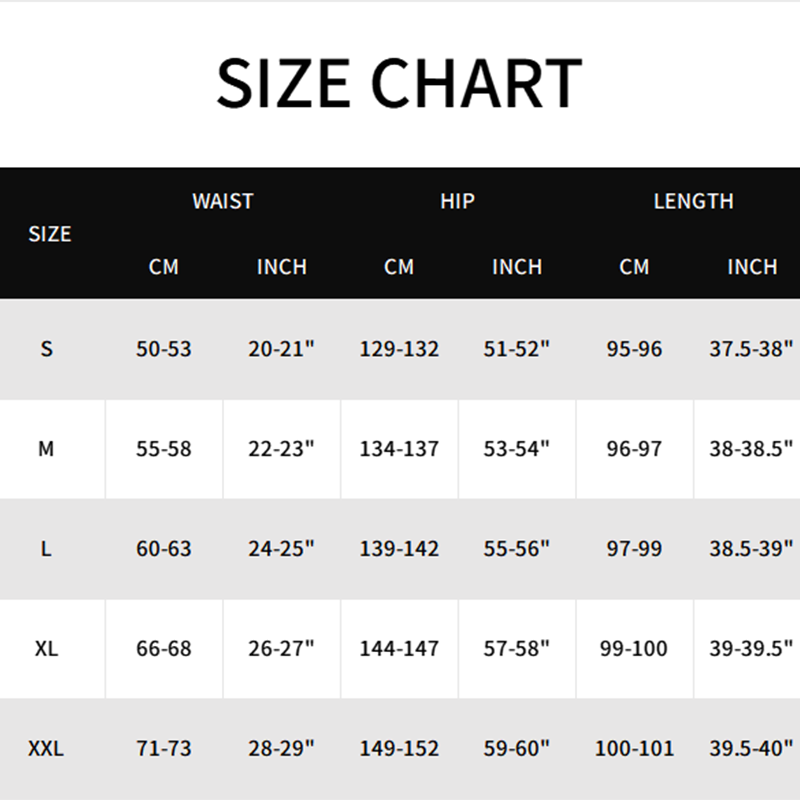Select the L size row label
This screenshot has width=800, height=800.
pos(46,549)
